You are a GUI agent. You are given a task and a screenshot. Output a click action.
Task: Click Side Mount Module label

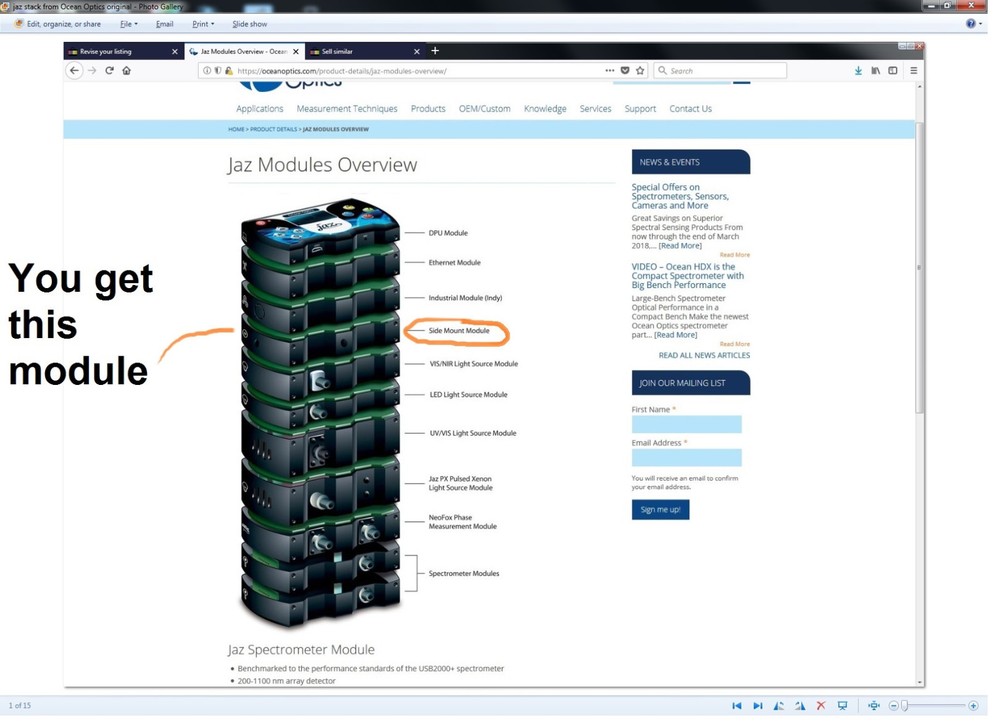pos(459,331)
